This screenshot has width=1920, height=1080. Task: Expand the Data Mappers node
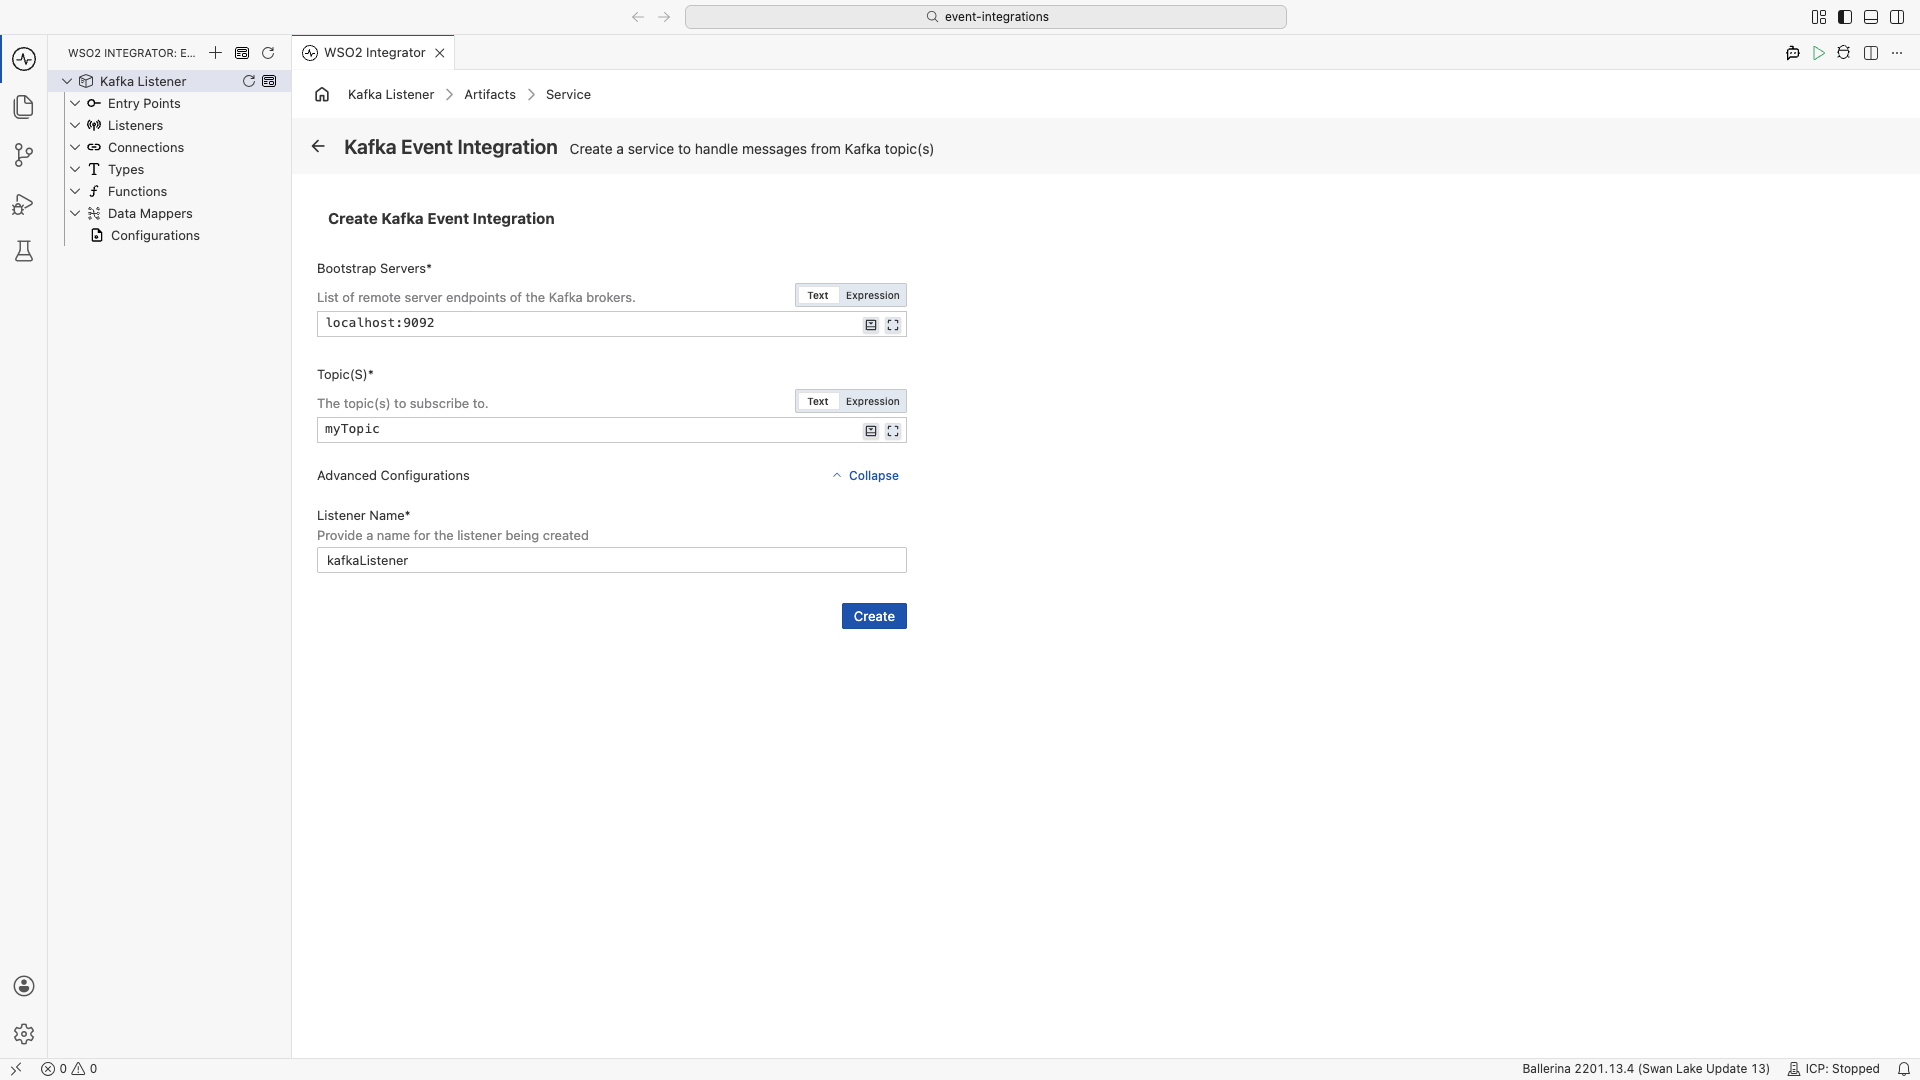tap(75, 213)
